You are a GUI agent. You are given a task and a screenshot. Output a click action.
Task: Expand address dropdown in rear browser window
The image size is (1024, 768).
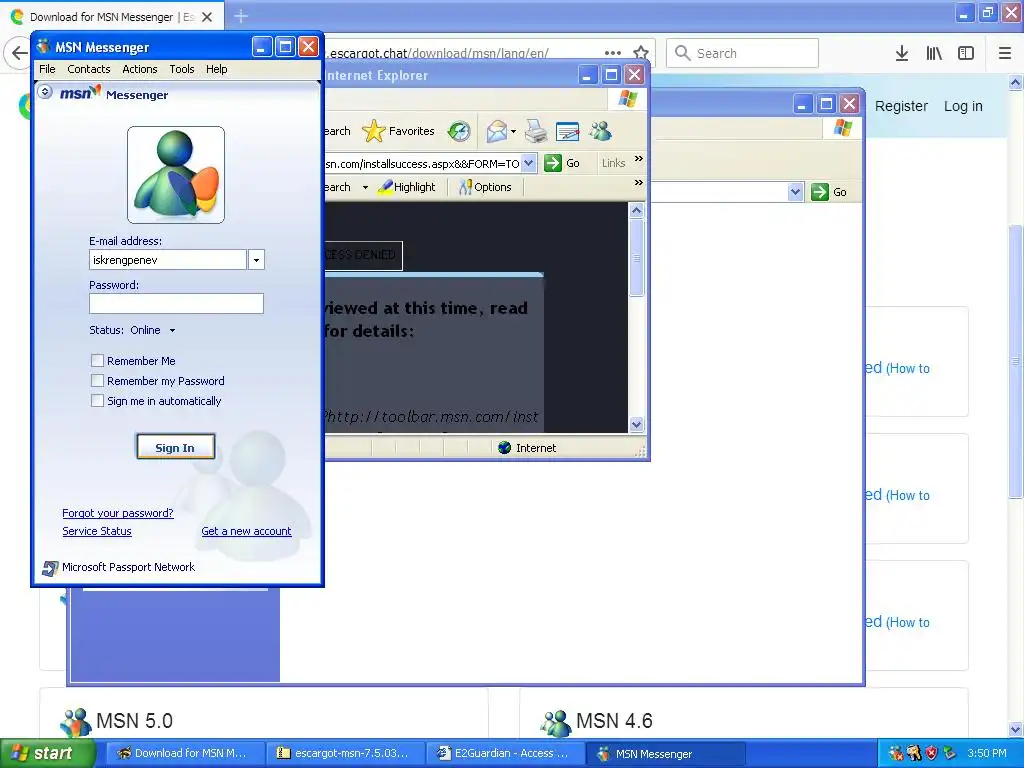coord(795,192)
